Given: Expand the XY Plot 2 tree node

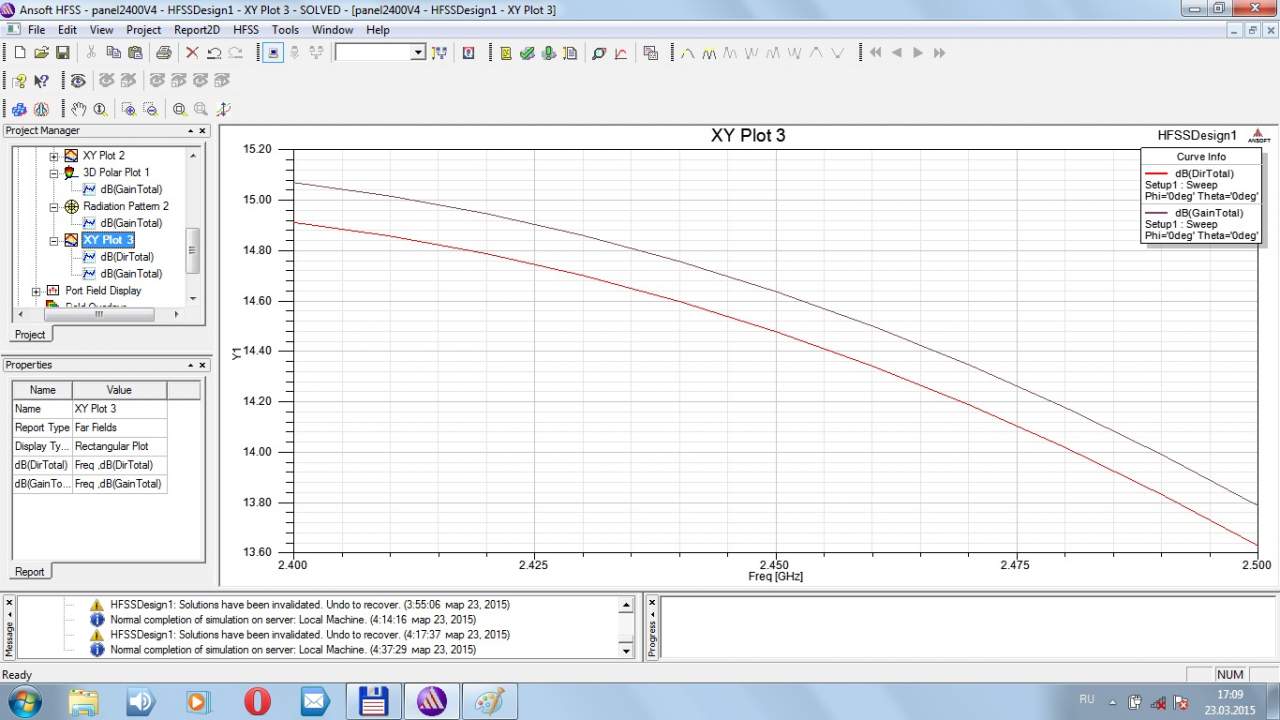Looking at the screenshot, I should click(54, 156).
